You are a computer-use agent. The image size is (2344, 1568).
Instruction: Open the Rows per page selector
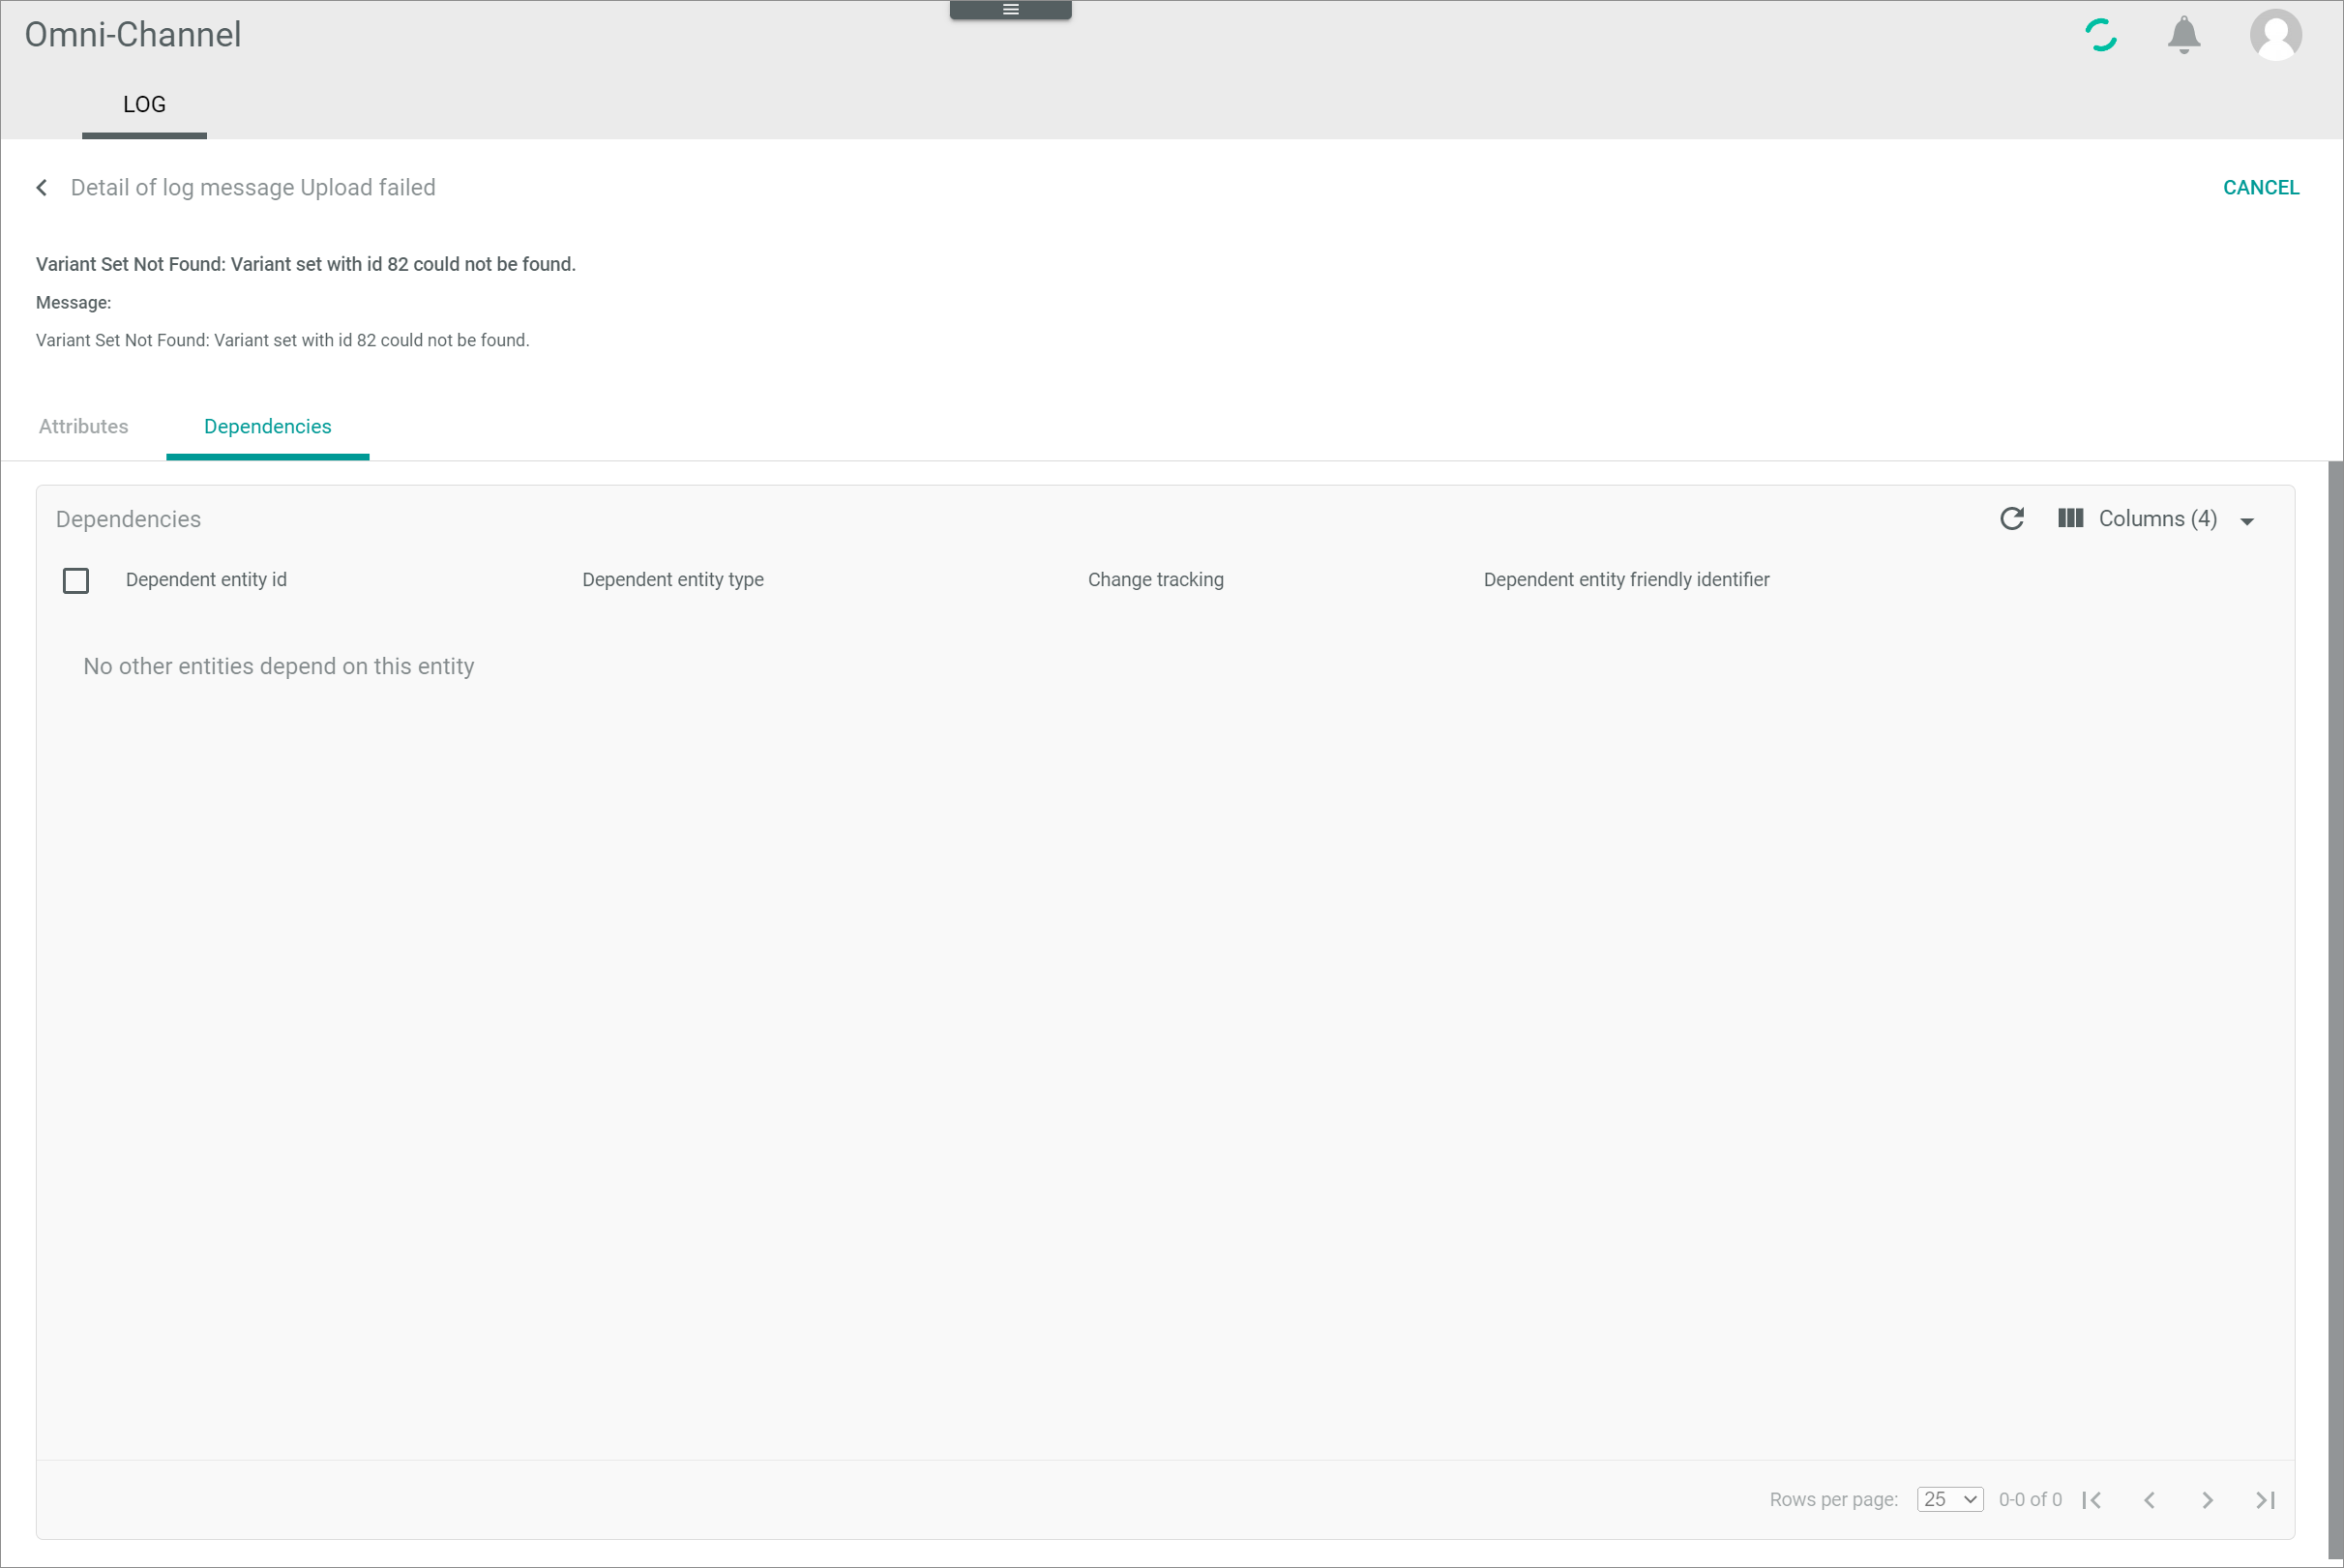coord(1950,1500)
